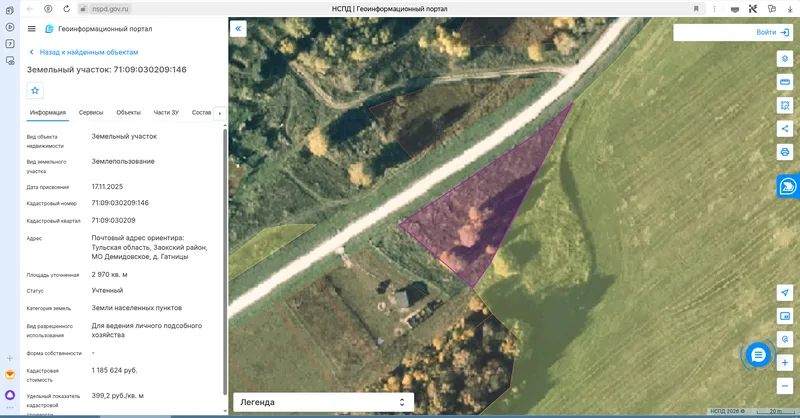
Task: Zoom in with the plus button
Action: click(x=785, y=362)
